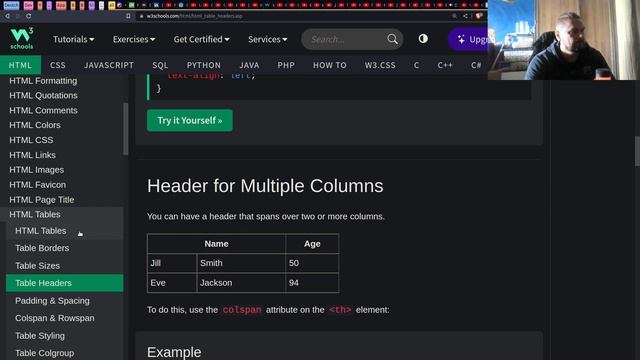Open HTML Quotations in sidebar
Image resolution: width=640 pixels, height=360 pixels.
point(43,96)
